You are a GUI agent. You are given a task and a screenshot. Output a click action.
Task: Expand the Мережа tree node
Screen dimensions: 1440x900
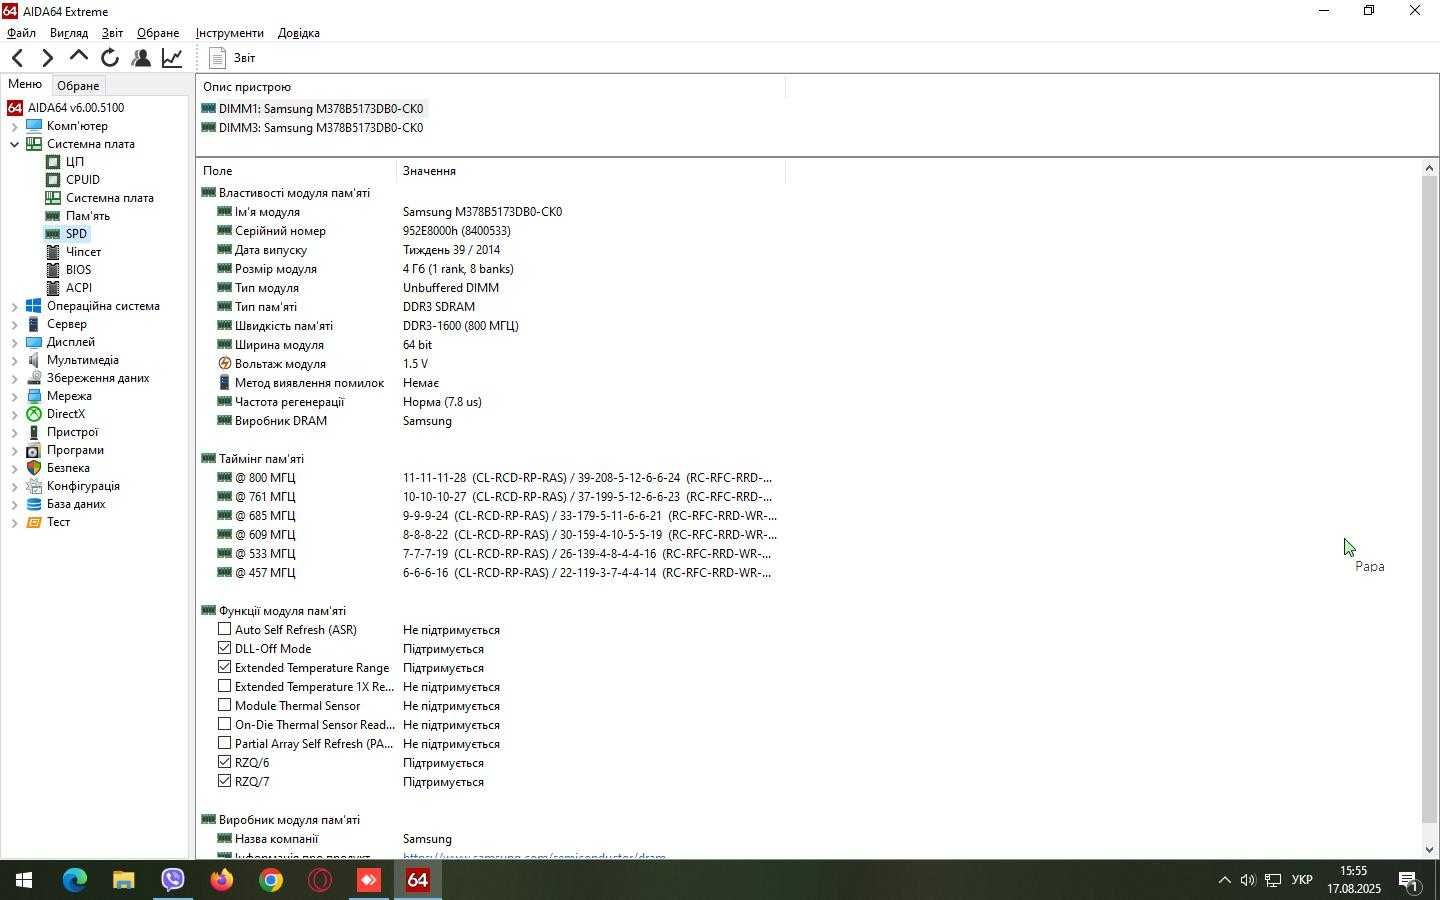click(x=14, y=396)
